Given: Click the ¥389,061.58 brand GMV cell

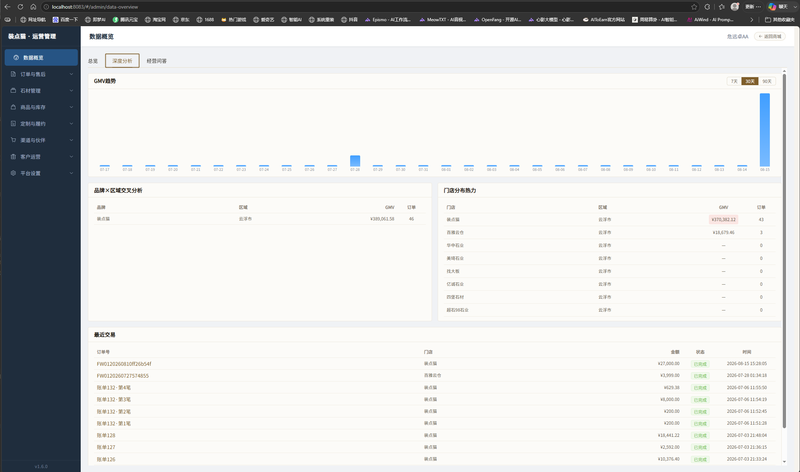Looking at the screenshot, I should click(x=382, y=219).
